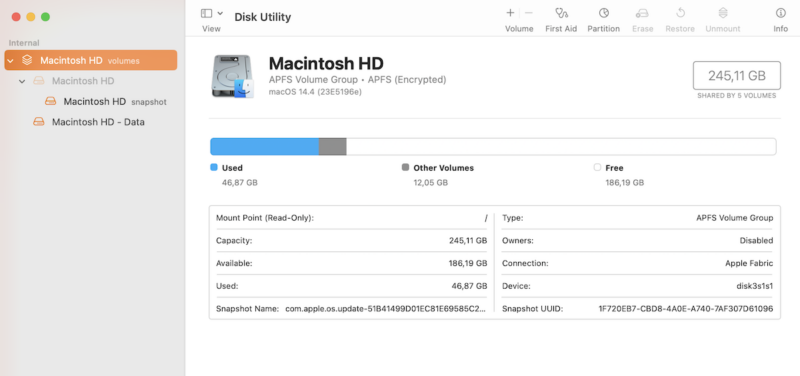The width and height of the screenshot is (800, 376).
Task: Run First Aid stethoscope icon
Action: point(561,13)
